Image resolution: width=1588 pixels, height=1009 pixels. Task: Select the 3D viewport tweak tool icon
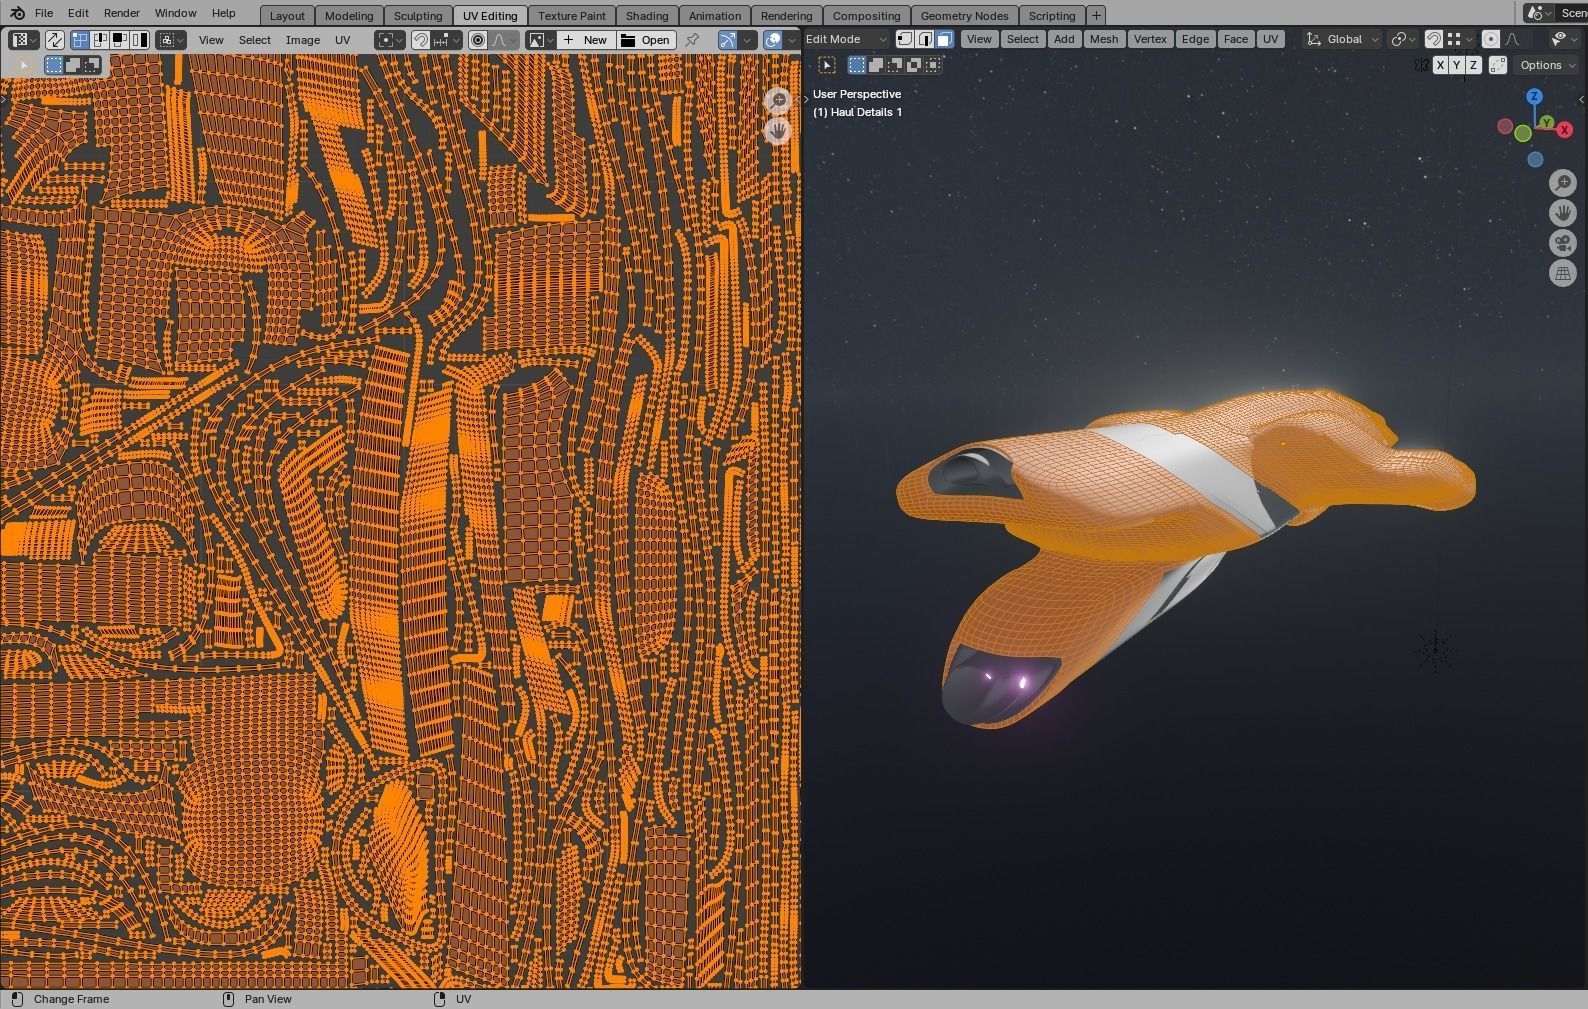827,65
